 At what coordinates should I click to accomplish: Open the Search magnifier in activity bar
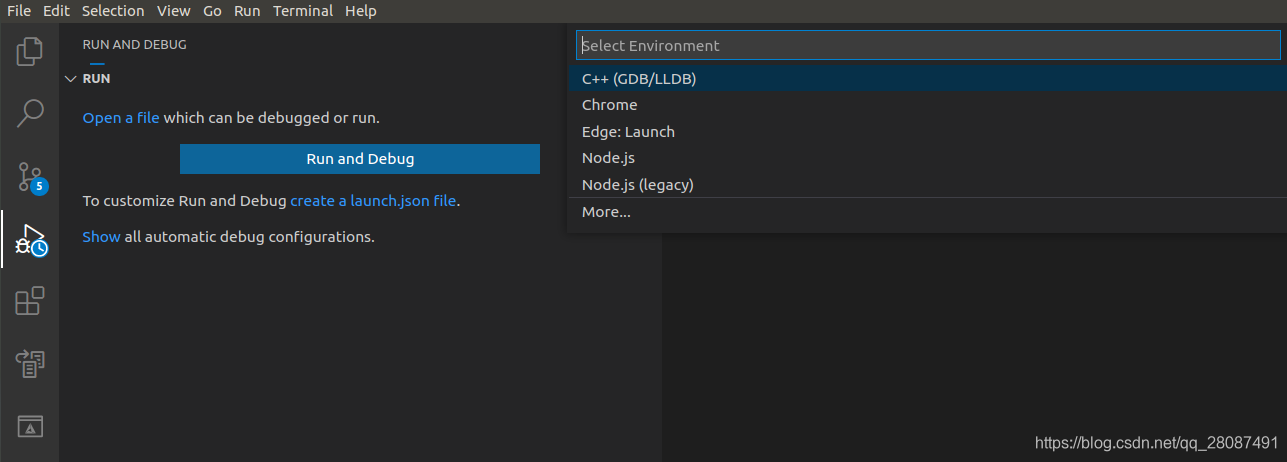coord(30,113)
